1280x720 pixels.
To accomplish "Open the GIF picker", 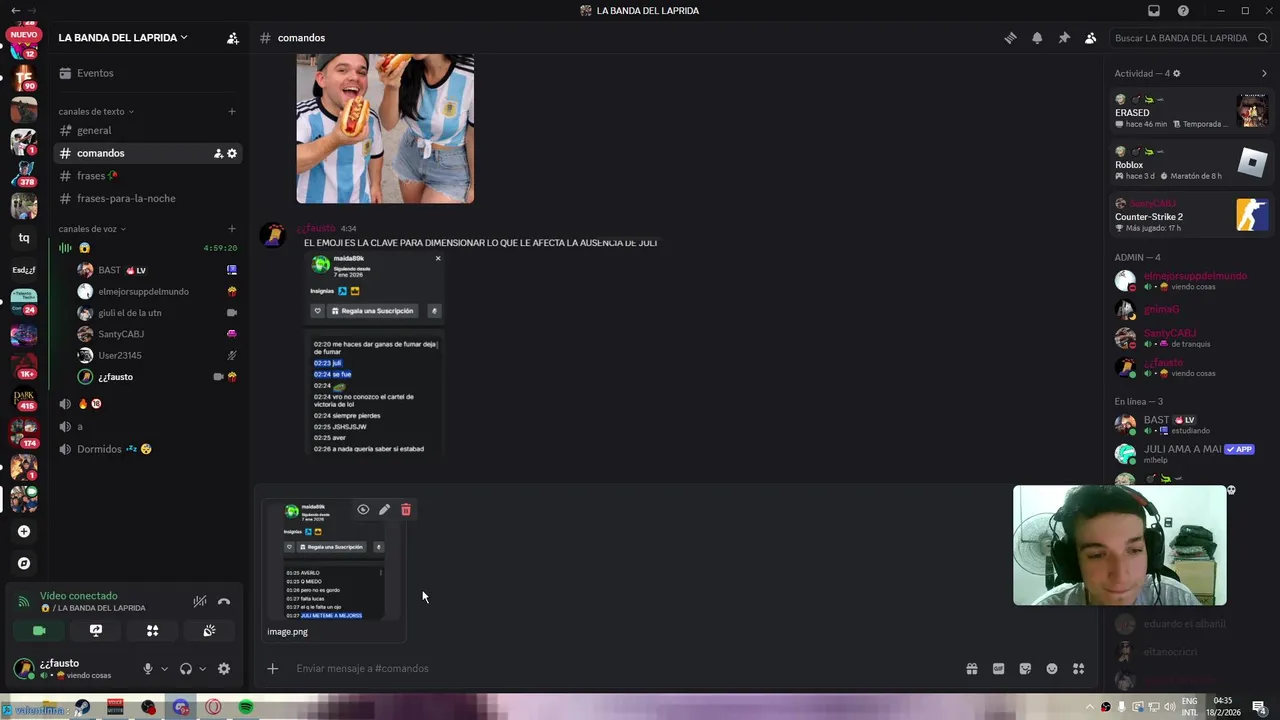I will click(998, 669).
